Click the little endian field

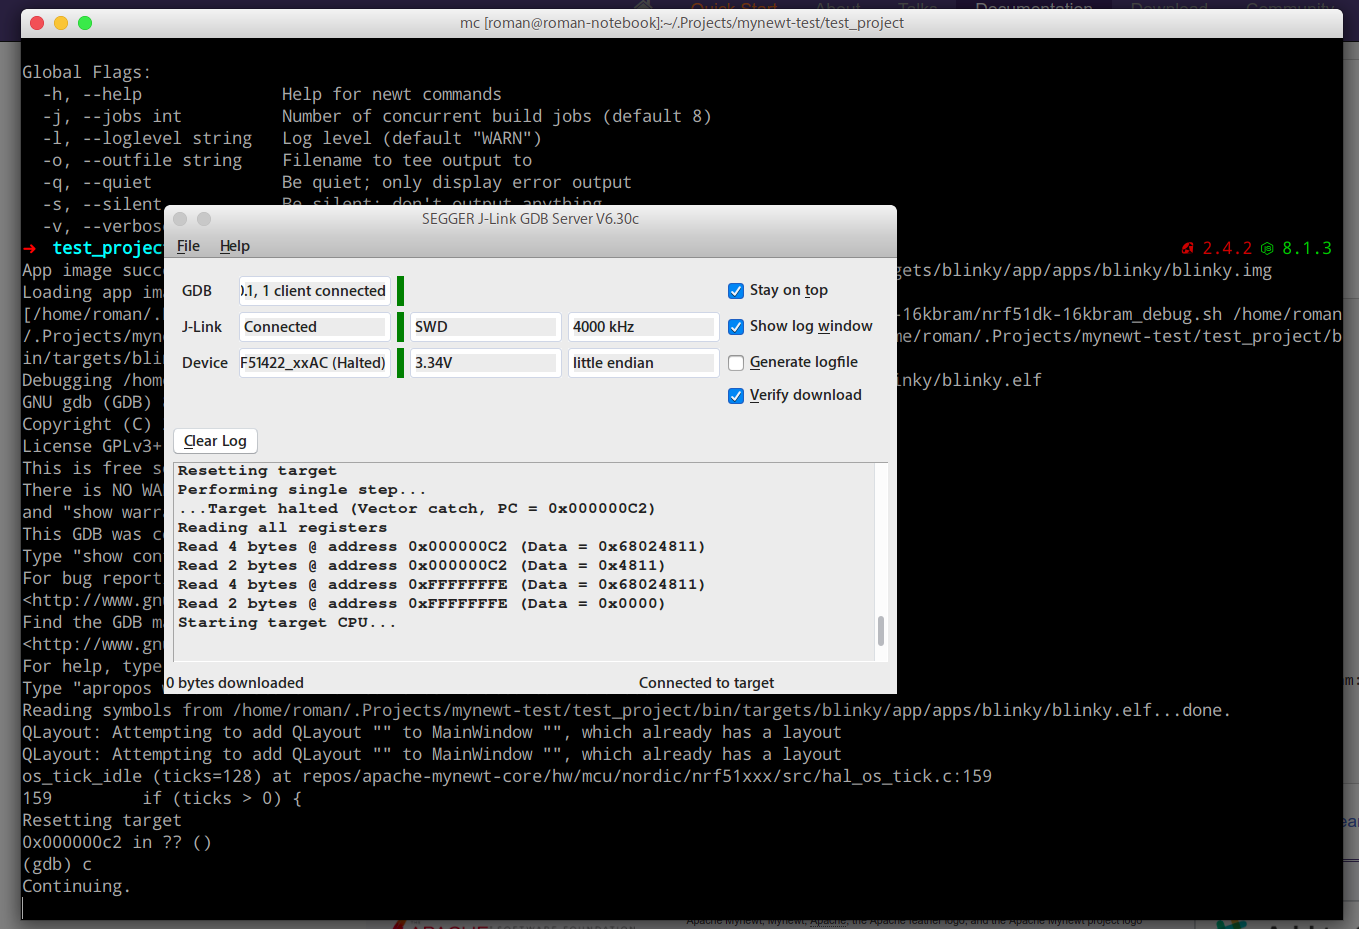click(644, 363)
